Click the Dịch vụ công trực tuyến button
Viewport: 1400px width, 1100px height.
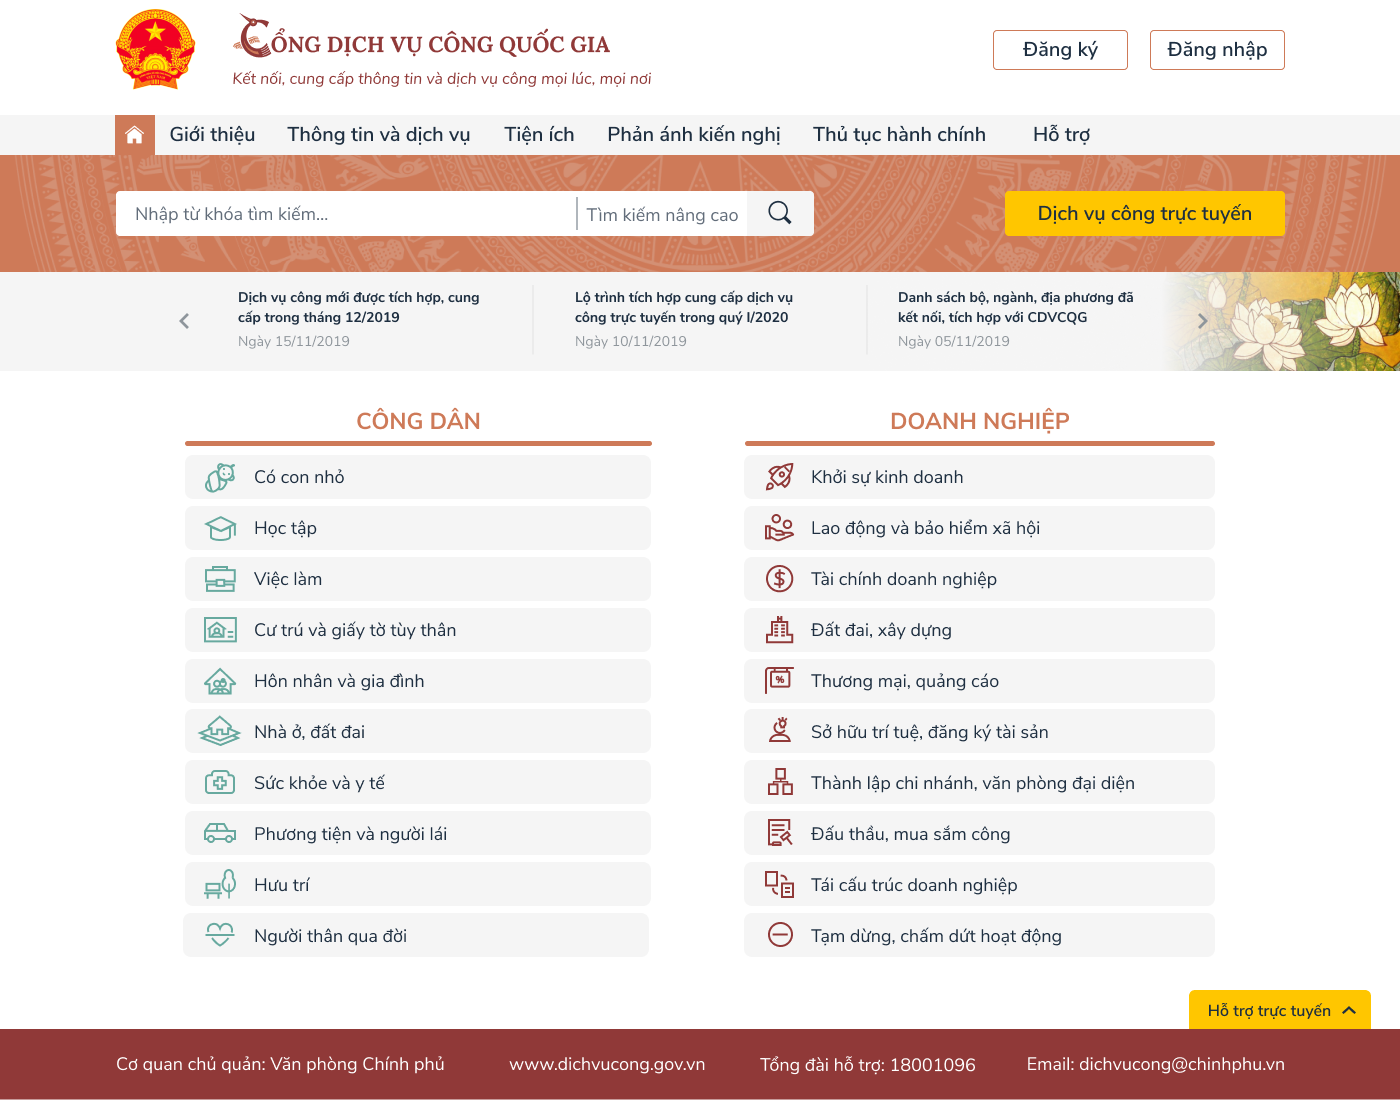(x=1145, y=213)
